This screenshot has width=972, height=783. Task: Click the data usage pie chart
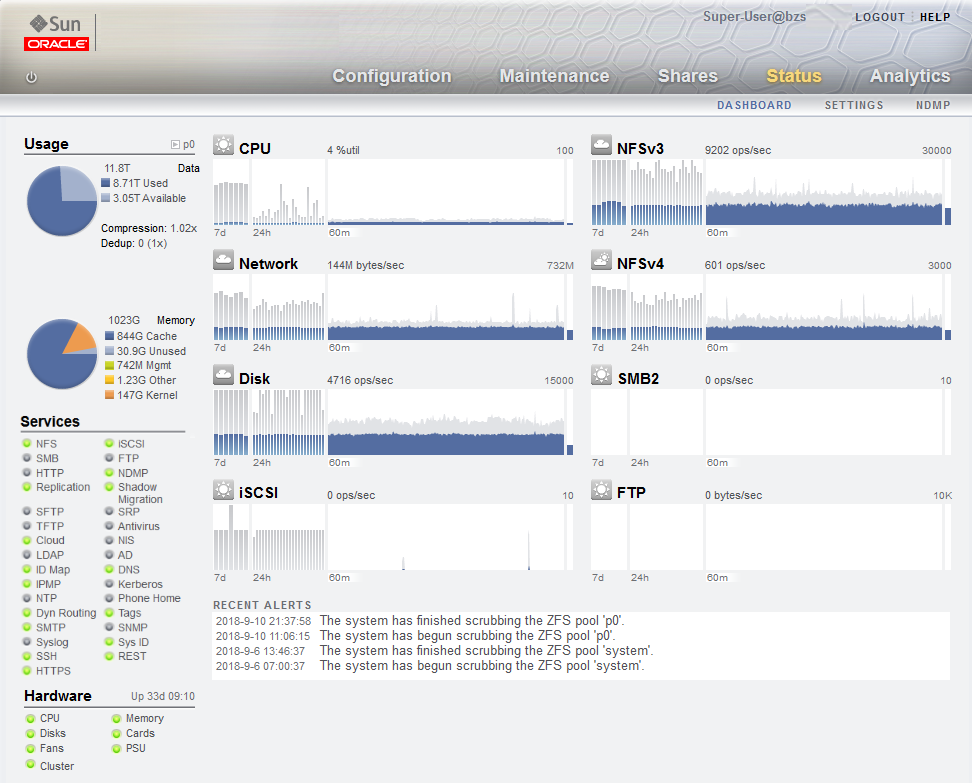(62, 200)
